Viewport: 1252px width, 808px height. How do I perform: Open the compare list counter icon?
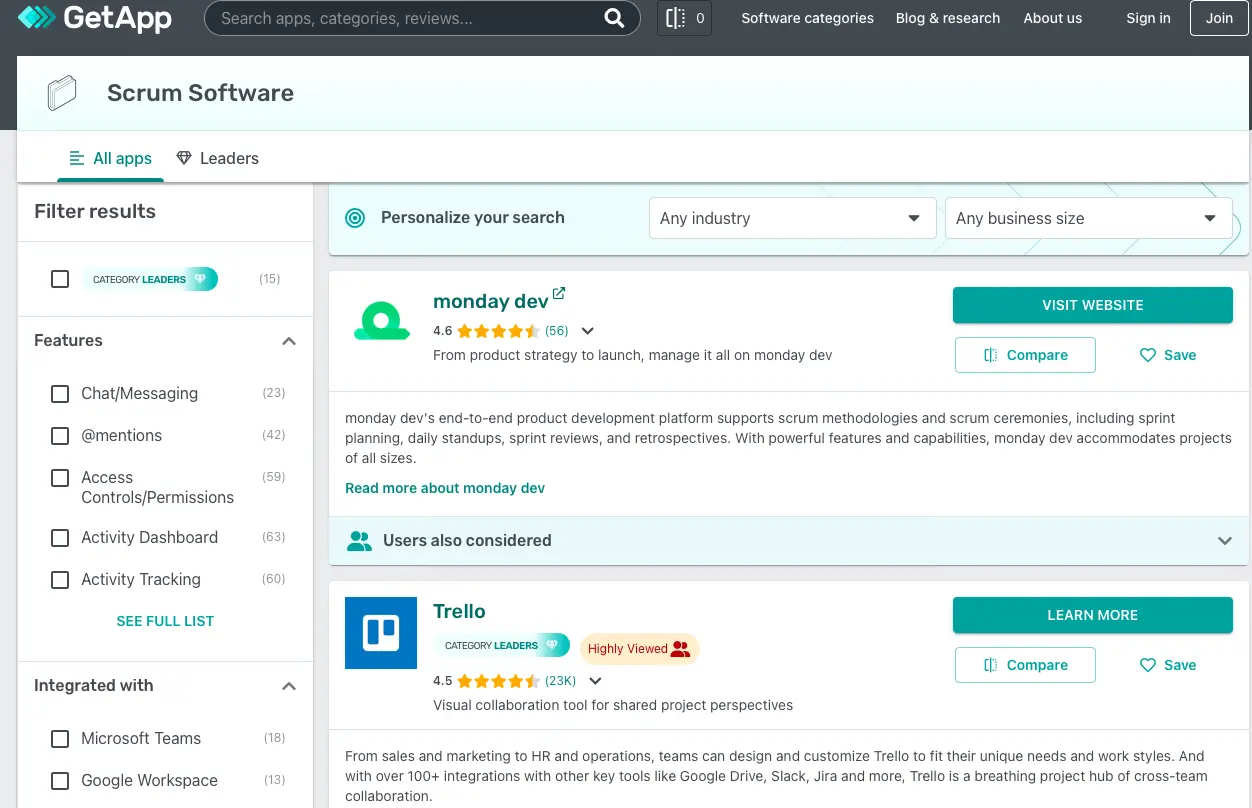pyautogui.click(x=684, y=18)
